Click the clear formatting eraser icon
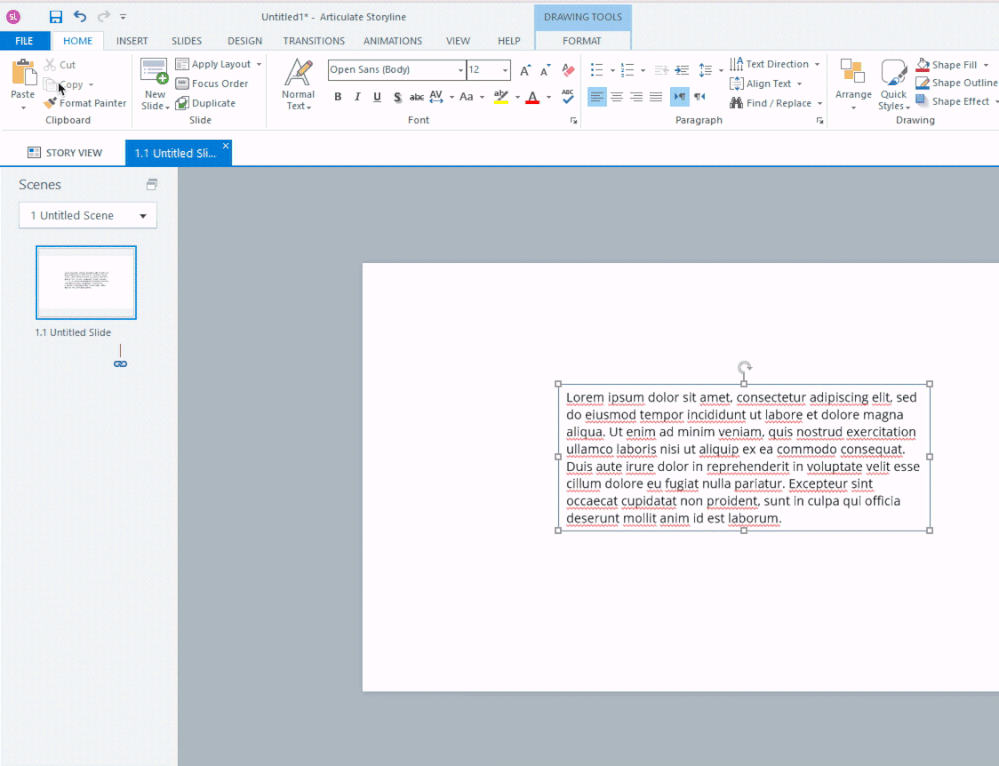The image size is (999, 766). [569, 70]
